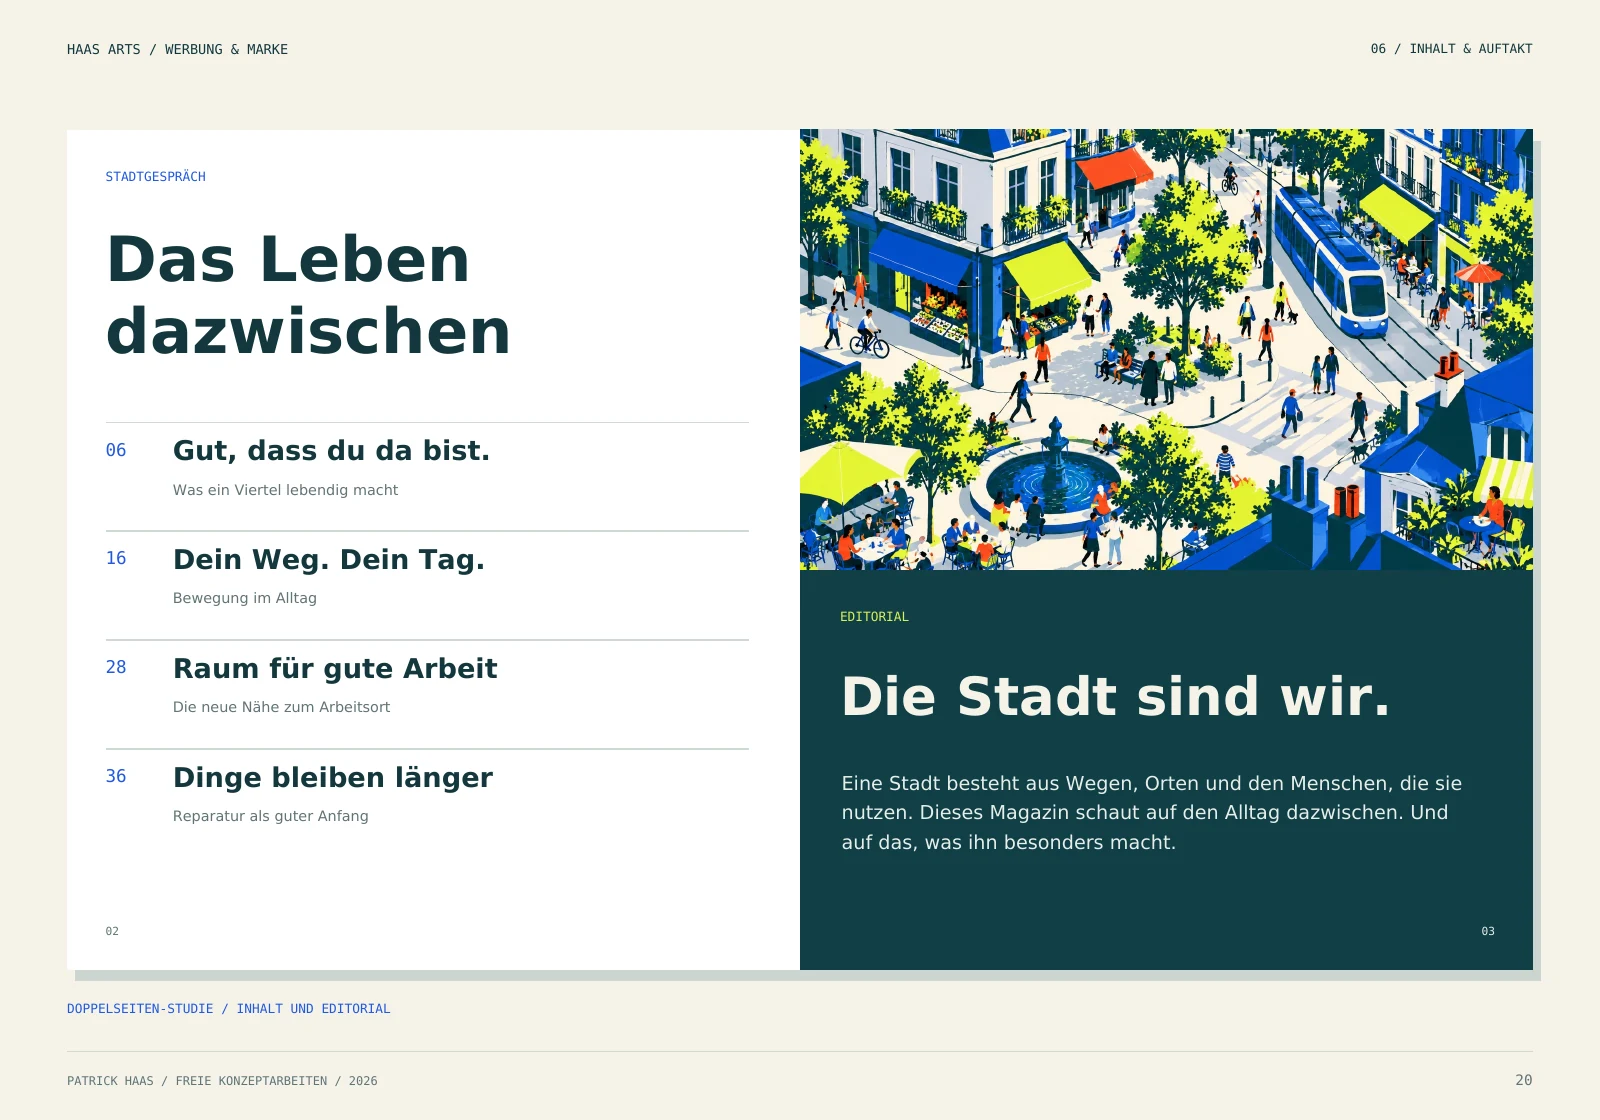This screenshot has width=1600, height=1120.
Task: Select the subtitle 'Bewegung im Alltag'
Action: click(x=245, y=598)
